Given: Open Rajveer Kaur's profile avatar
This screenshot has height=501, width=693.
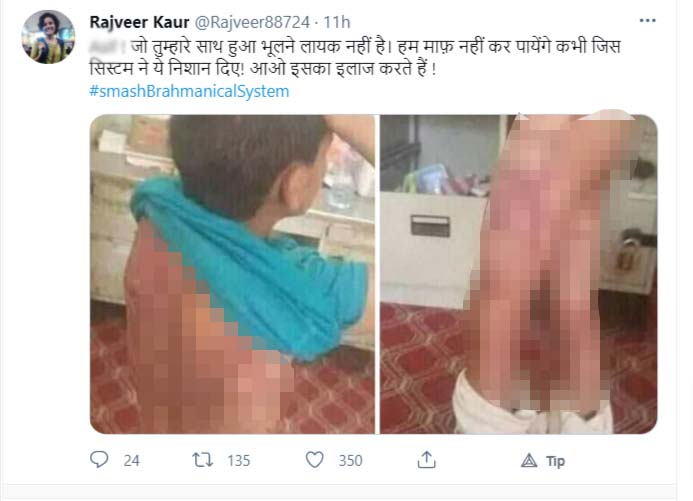Looking at the screenshot, I should pyautogui.click(x=48, y=37).
